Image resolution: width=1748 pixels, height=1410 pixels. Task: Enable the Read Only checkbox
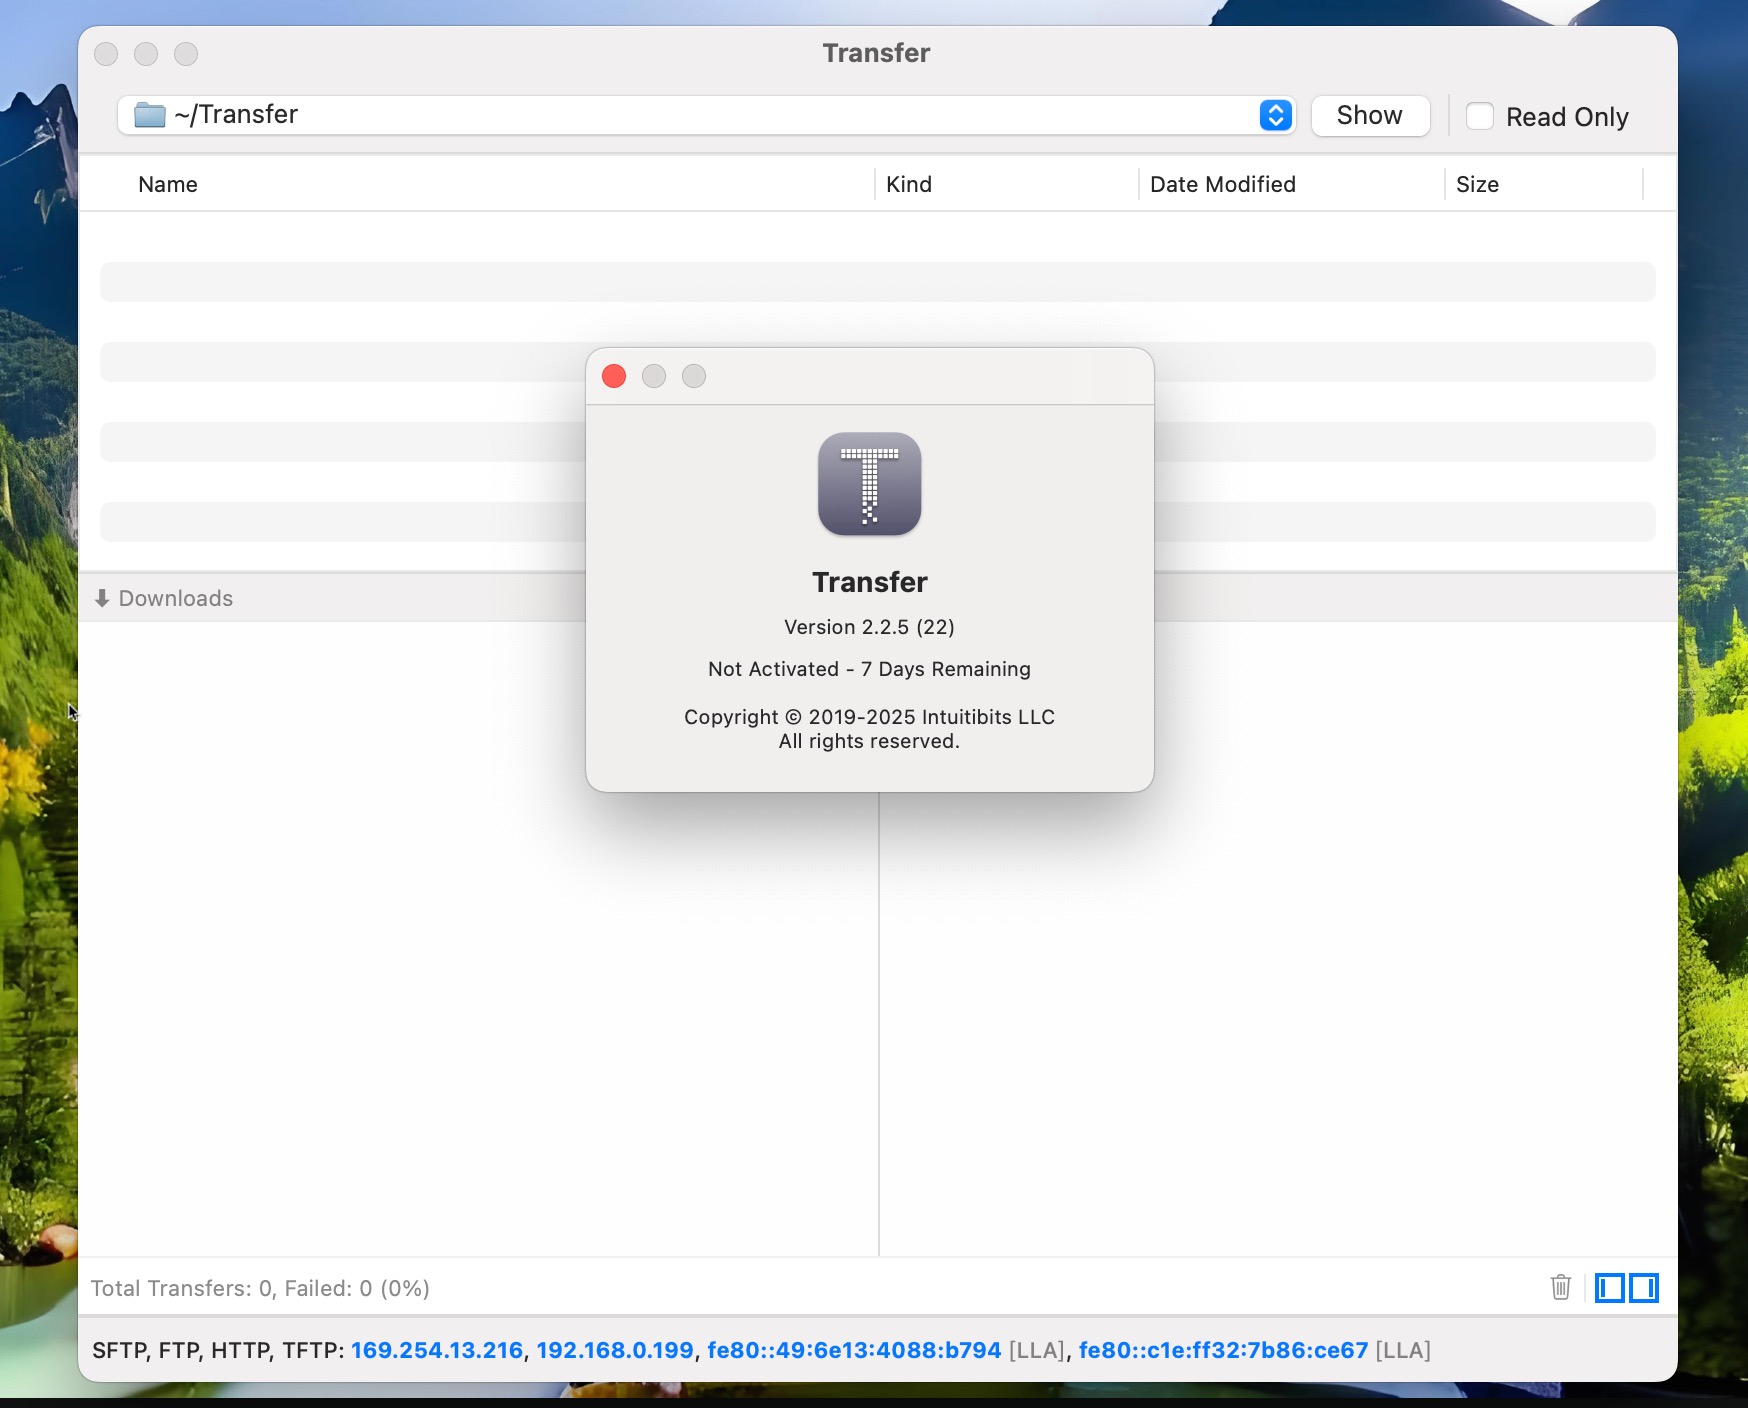pos(1480,116)
